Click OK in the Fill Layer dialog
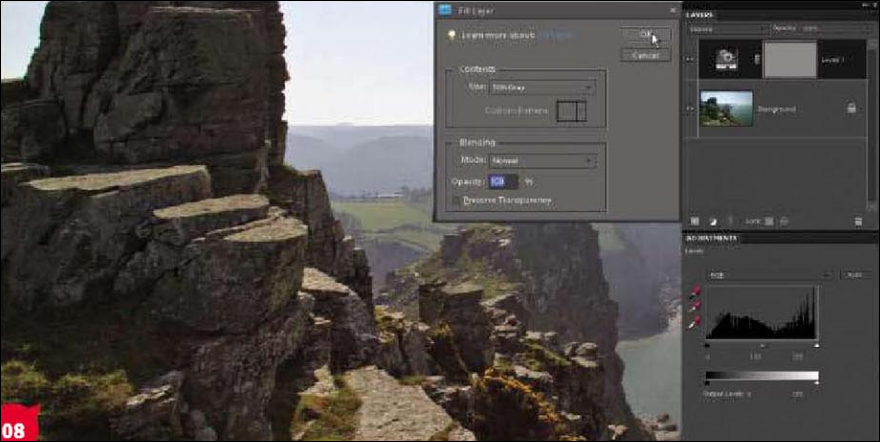The image size is (880, 442). [646, 34]
